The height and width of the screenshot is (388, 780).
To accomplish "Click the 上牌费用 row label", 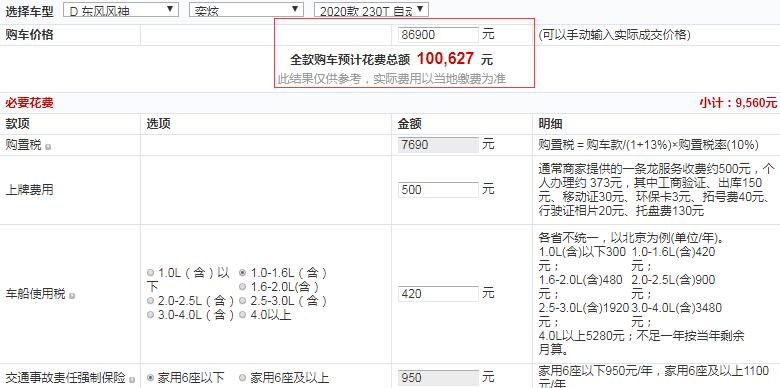I will pyautogui.click(x=29, y=190).
